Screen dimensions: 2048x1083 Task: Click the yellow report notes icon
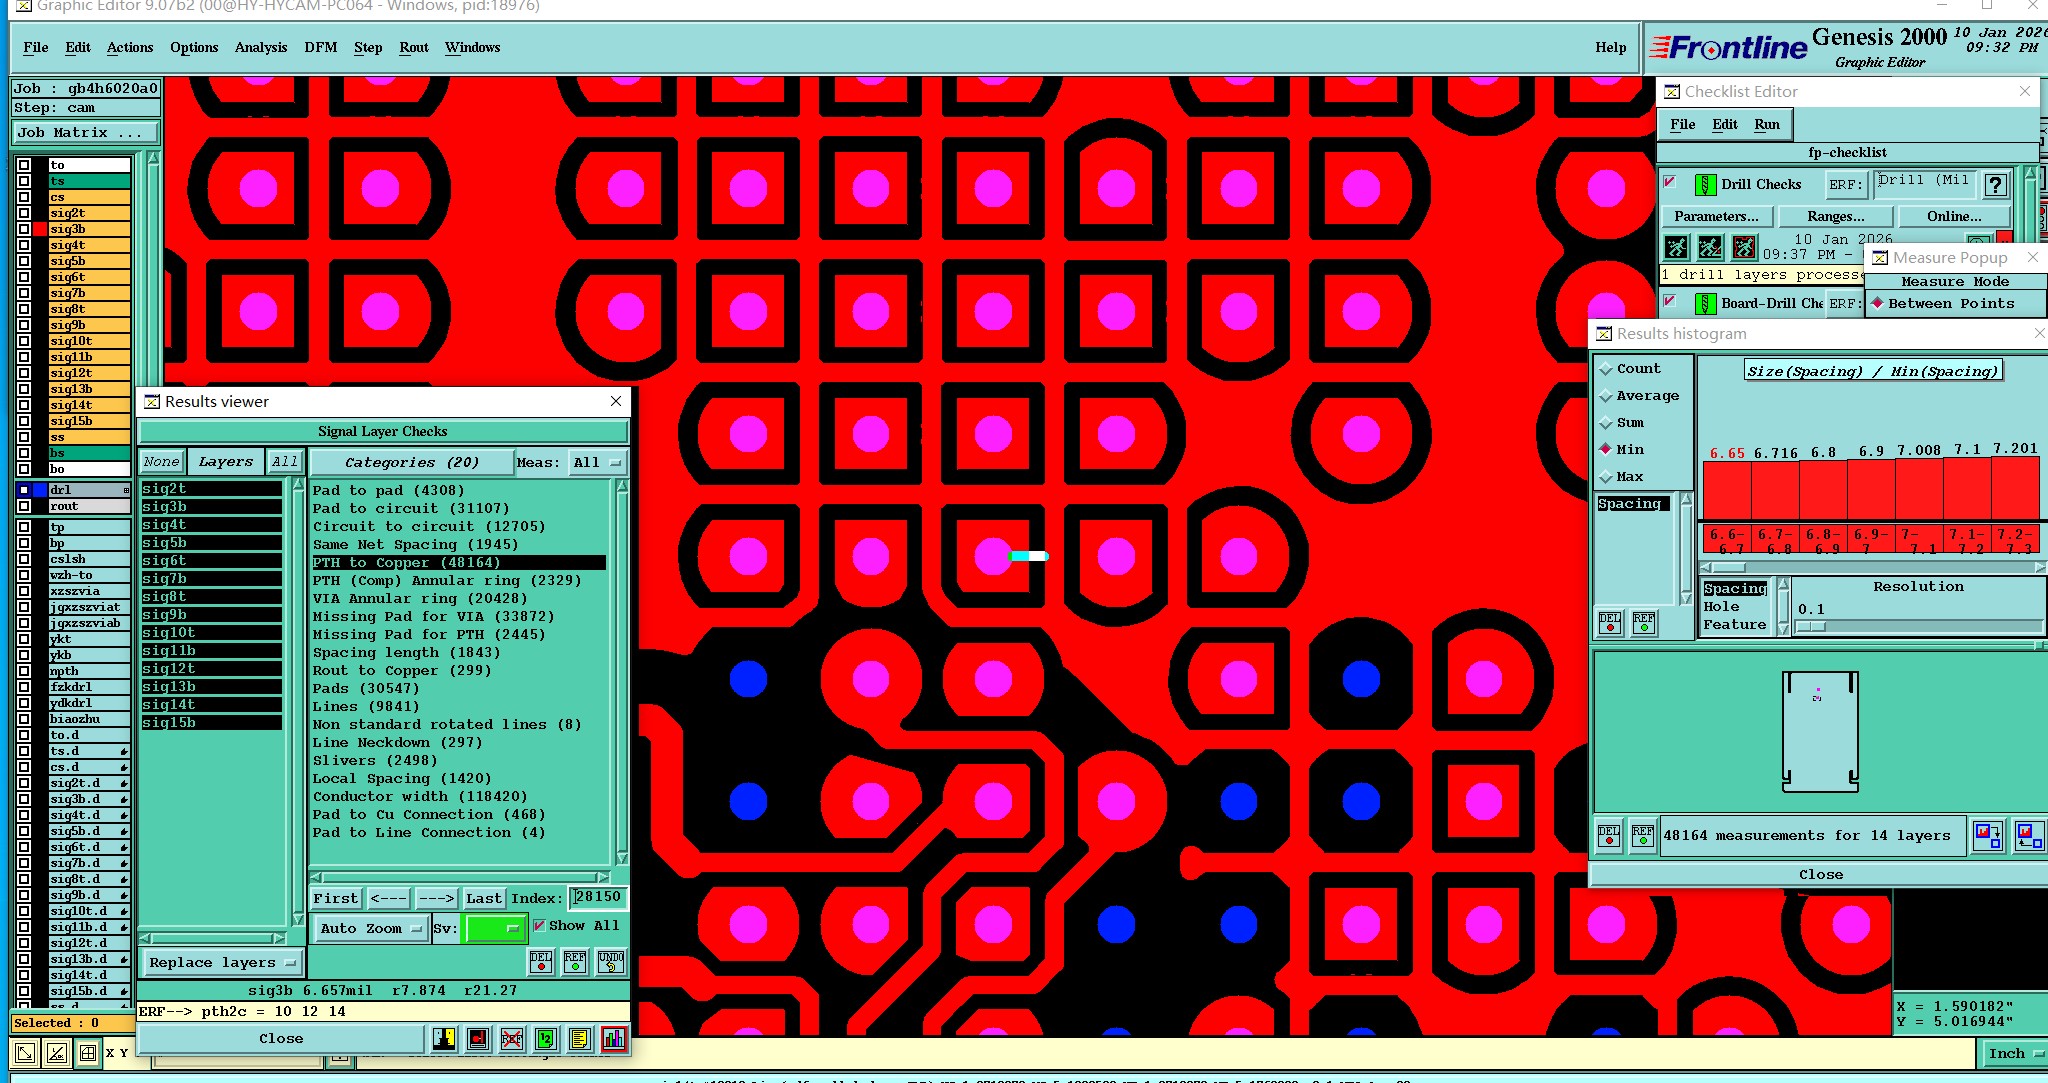coord(580,1039)
